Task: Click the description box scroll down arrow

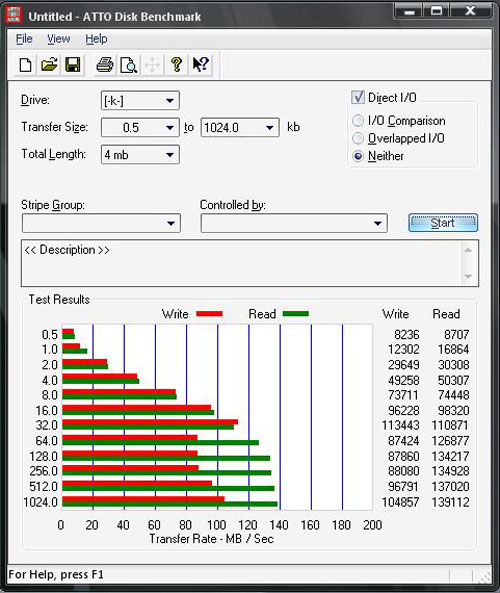Action: click(468, 276)
